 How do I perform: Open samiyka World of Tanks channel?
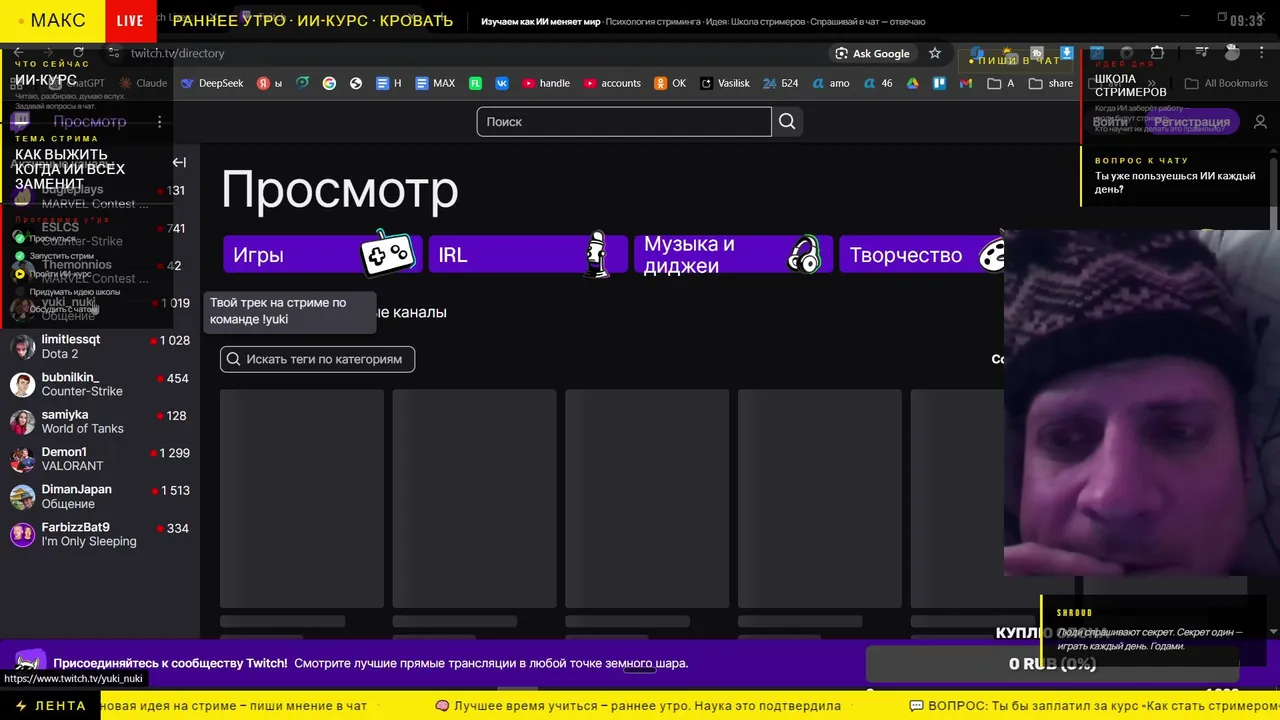tap(100, 421)
